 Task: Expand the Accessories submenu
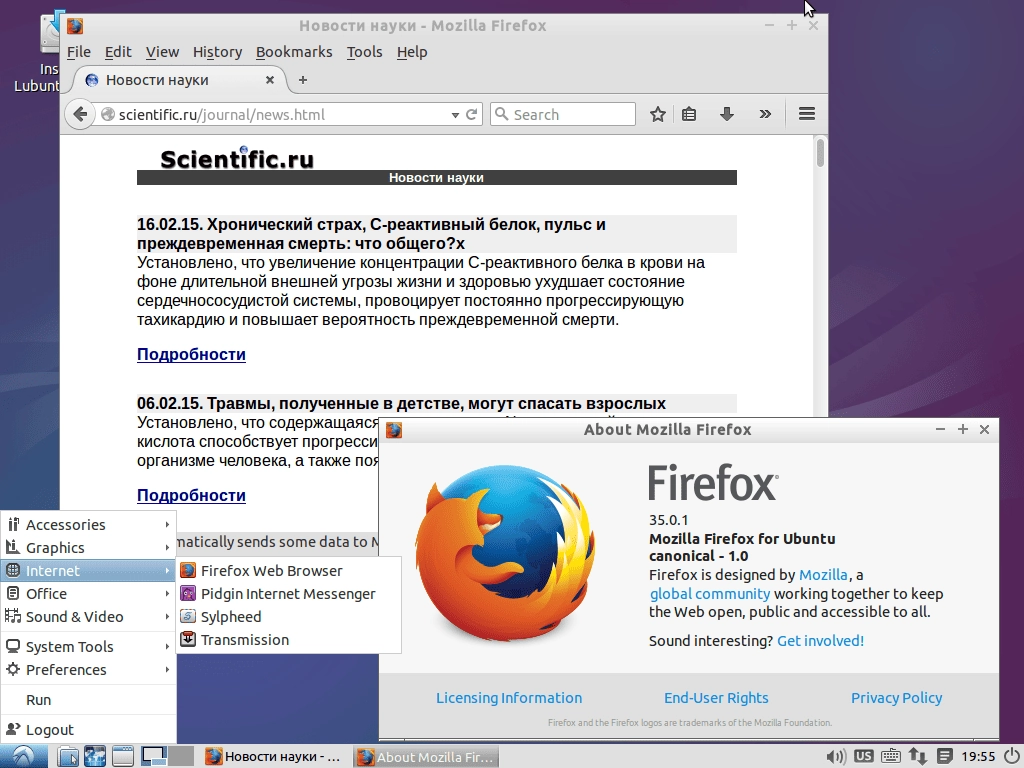coord(89,524)
